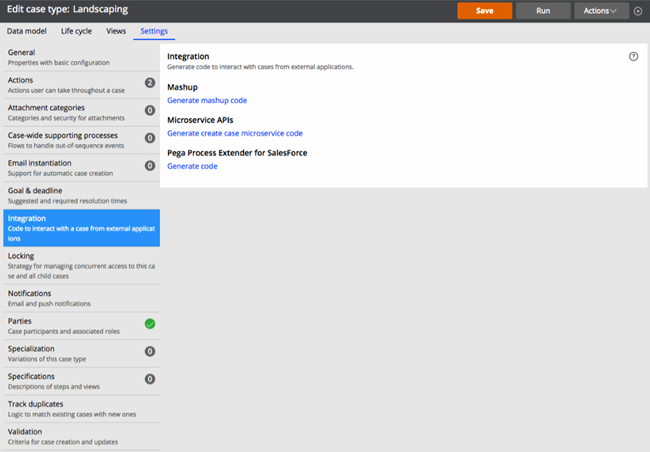Close the case type editor with X icon

[638, 11]
